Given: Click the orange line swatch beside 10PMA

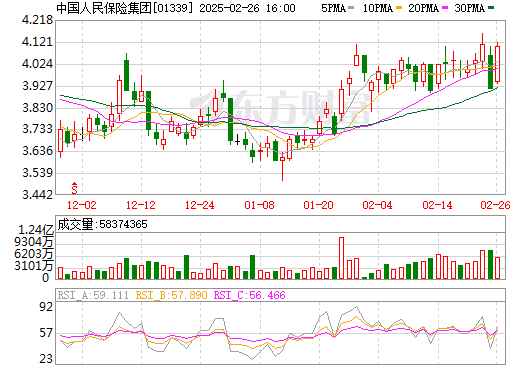Looking at the screenshot, I should pyautogui.click(x=399, y=7).
